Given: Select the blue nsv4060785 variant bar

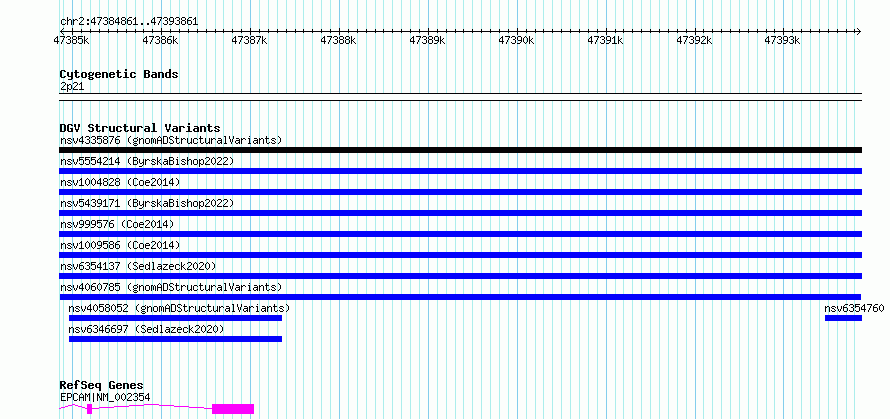Looking at the screenshot, I should [x=460, y=297].
